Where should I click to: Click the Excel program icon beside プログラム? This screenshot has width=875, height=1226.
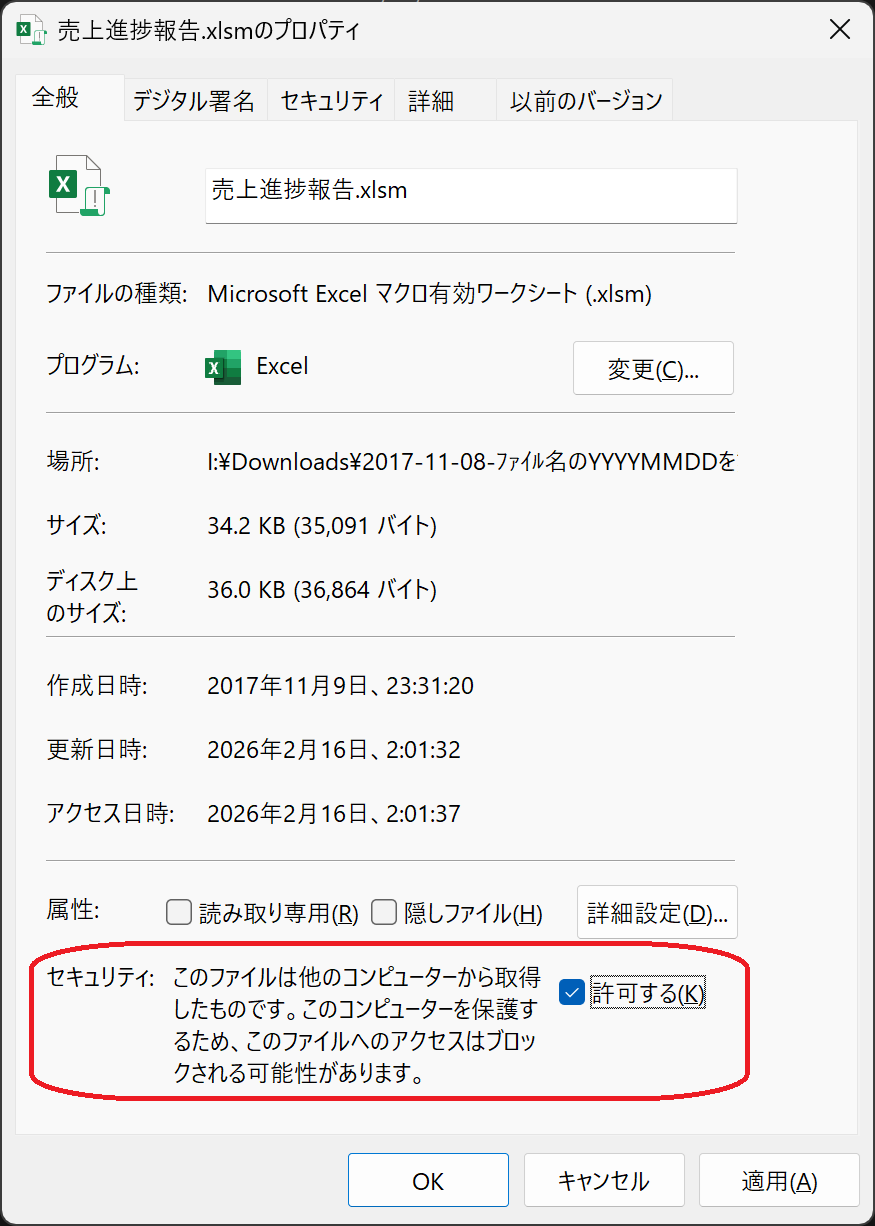[222, 367]
